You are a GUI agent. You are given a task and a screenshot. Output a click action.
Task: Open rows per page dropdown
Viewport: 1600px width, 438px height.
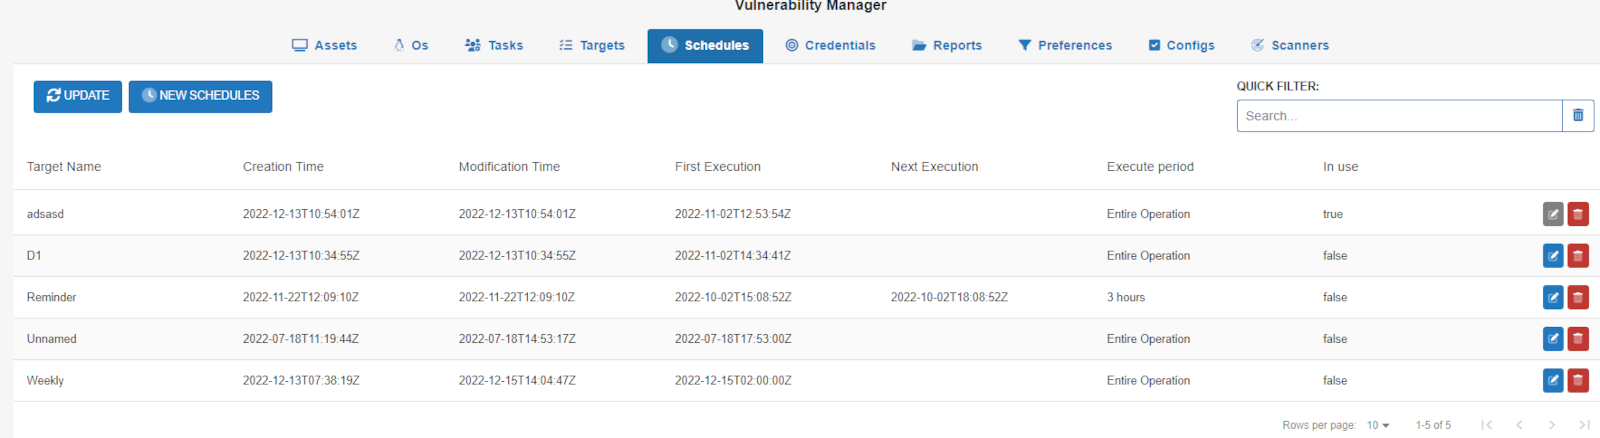click(x=1378, y=425)
